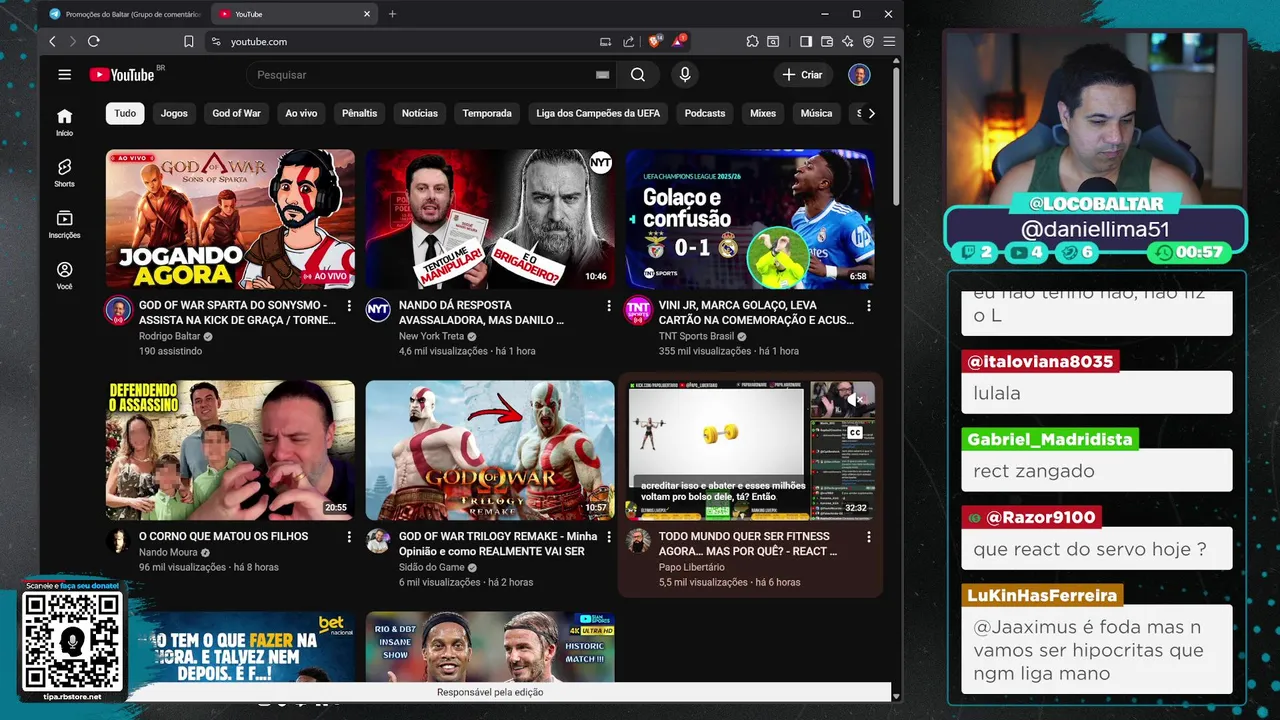Viewport: 1280px width, 720px height.
Task: Toggle the browser sidebar panel
Action: pyautogui.click(x=806, y=41)
